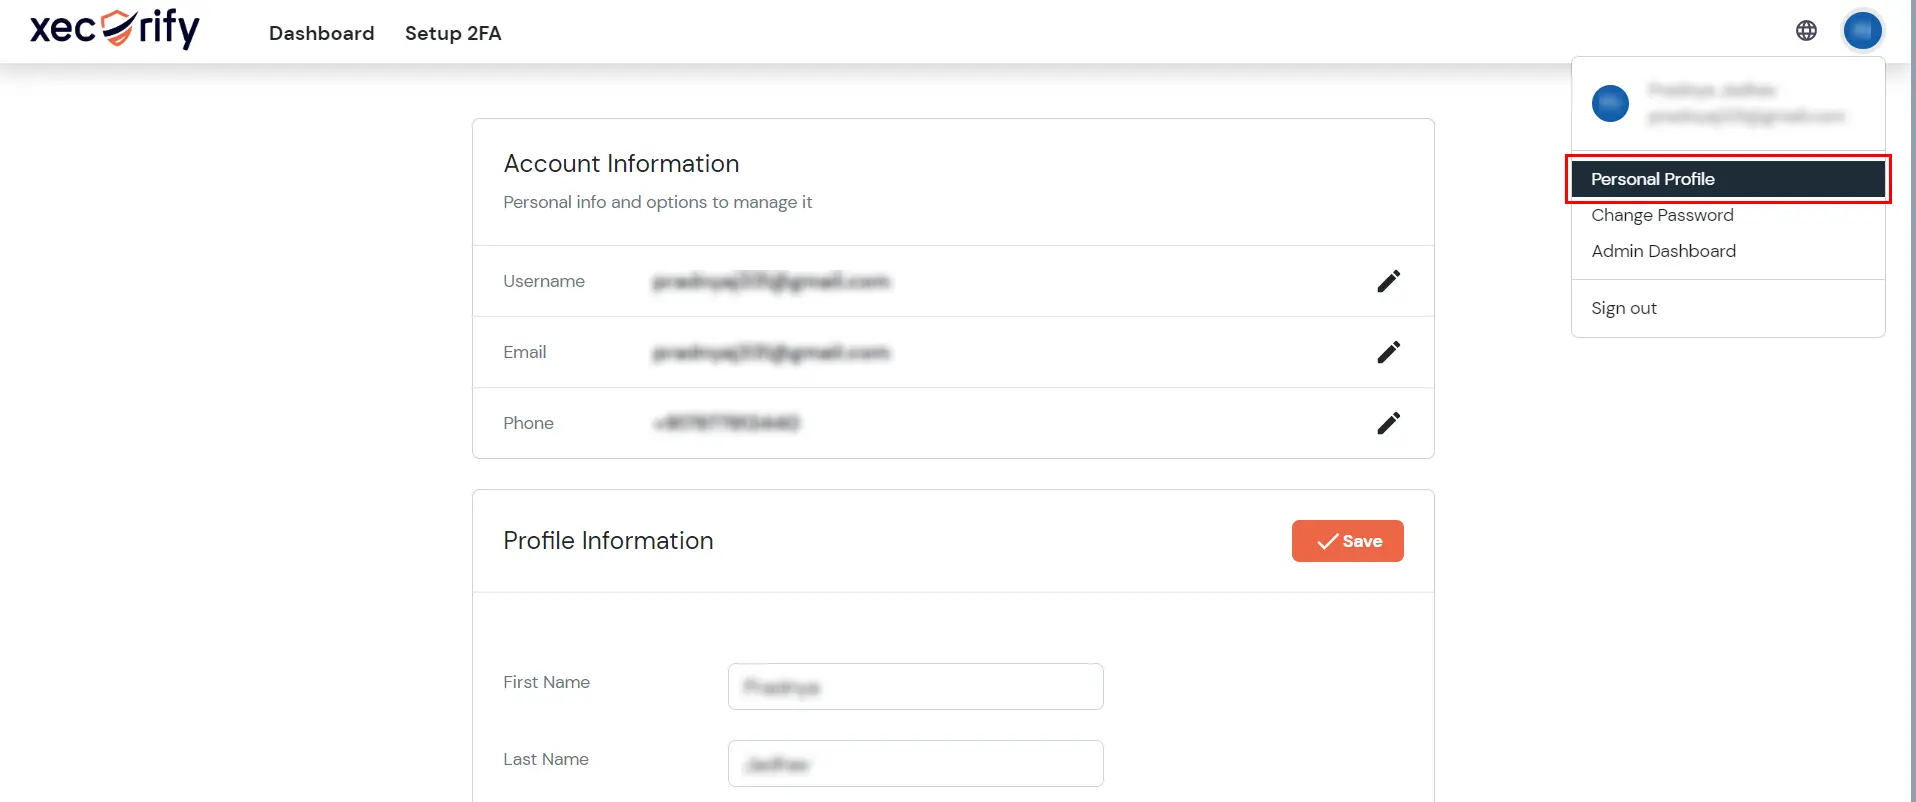Click into the Last Name input field

pyautogui.click(x=914, y=763)
